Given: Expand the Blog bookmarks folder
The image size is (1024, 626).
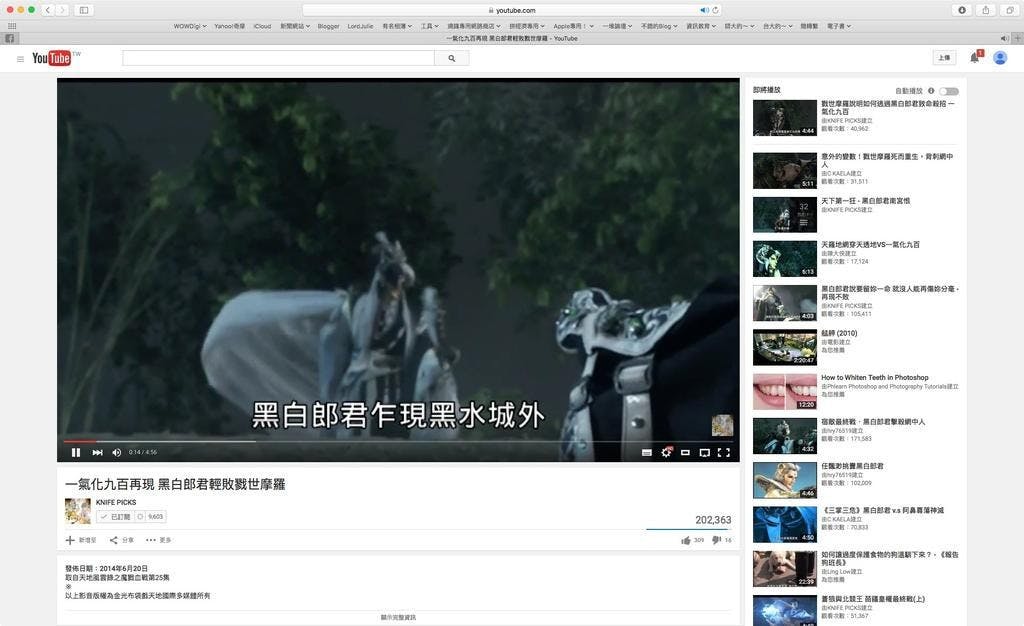Looking at the screenshot, I should click(x=660, y=26).
